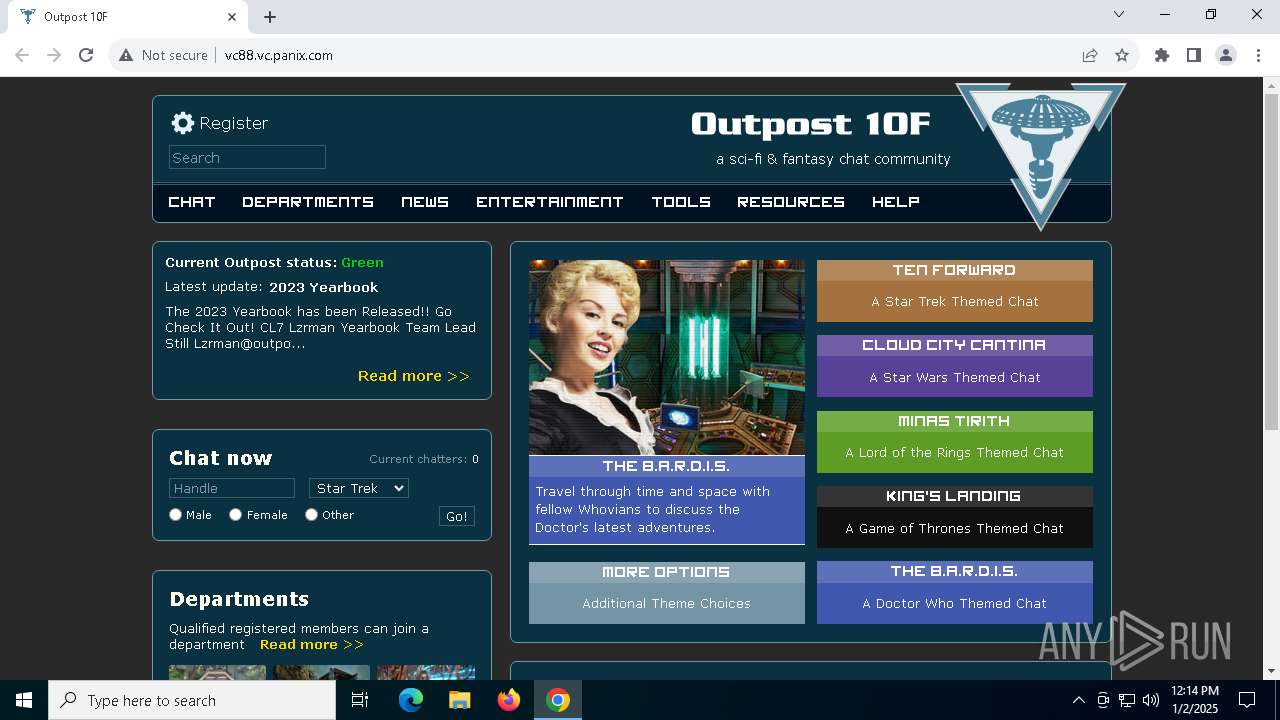Click the taskbar clock and date

point(1195,700)
